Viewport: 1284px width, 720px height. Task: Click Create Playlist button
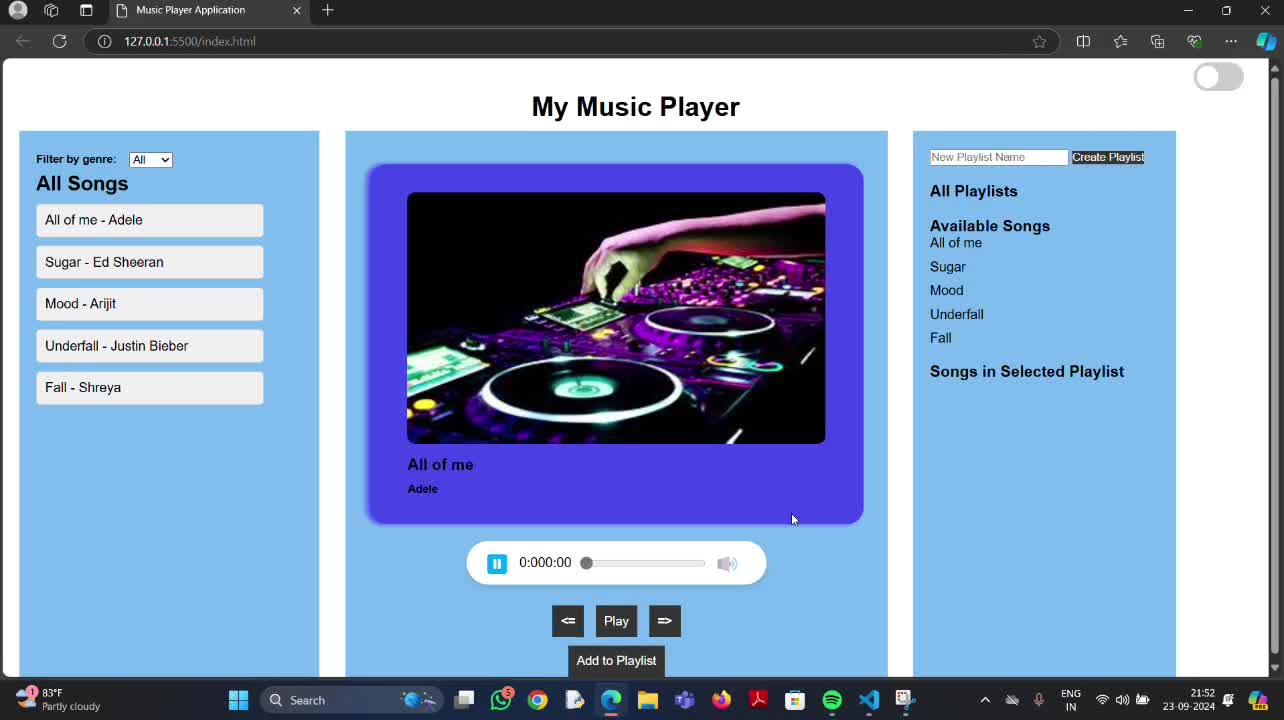click(x=1108, y=157)
